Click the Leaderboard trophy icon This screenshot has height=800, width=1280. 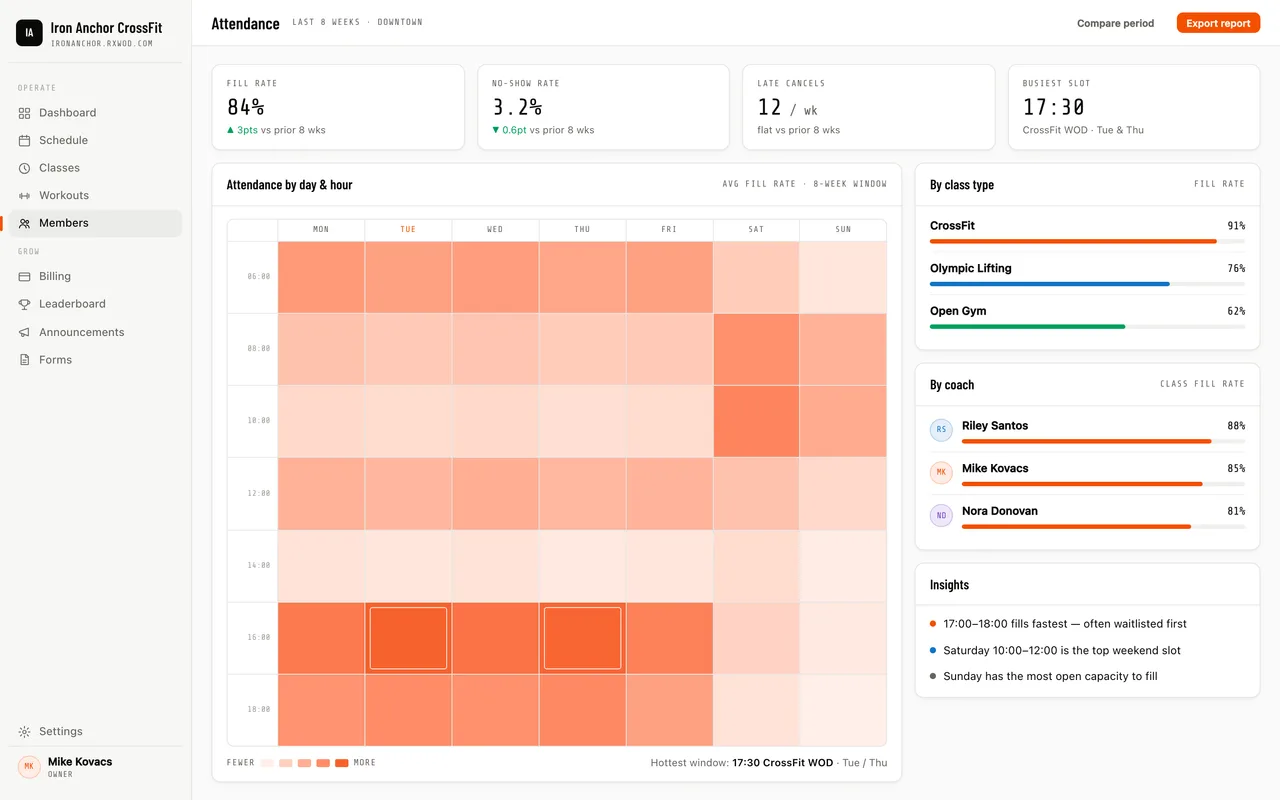coord(24,304)
